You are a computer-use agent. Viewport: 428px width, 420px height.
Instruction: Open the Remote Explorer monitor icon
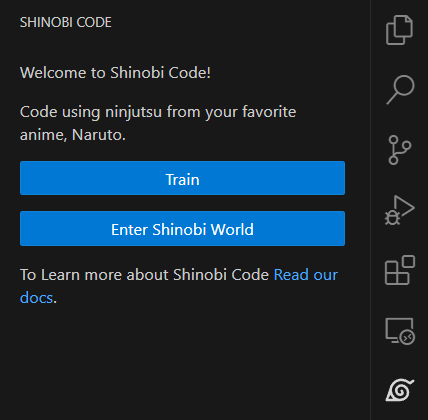[x=400, y=331]
